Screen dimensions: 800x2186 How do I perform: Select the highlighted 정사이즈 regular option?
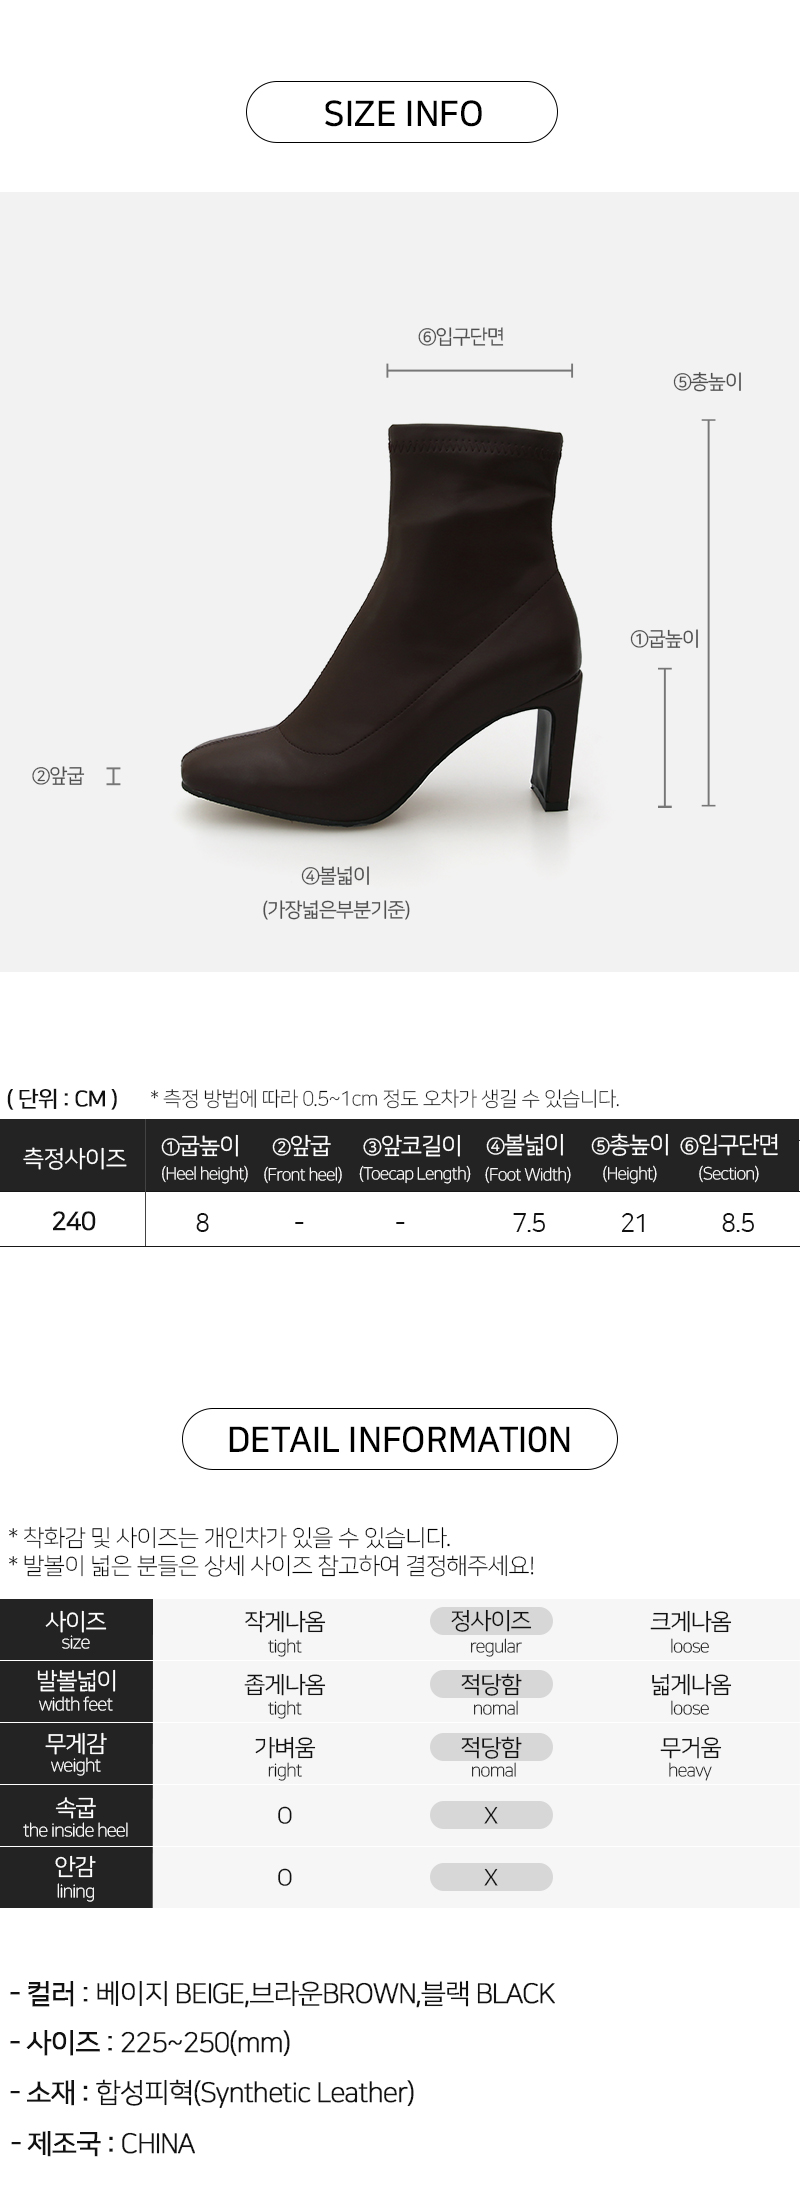tap(491, 1621)
